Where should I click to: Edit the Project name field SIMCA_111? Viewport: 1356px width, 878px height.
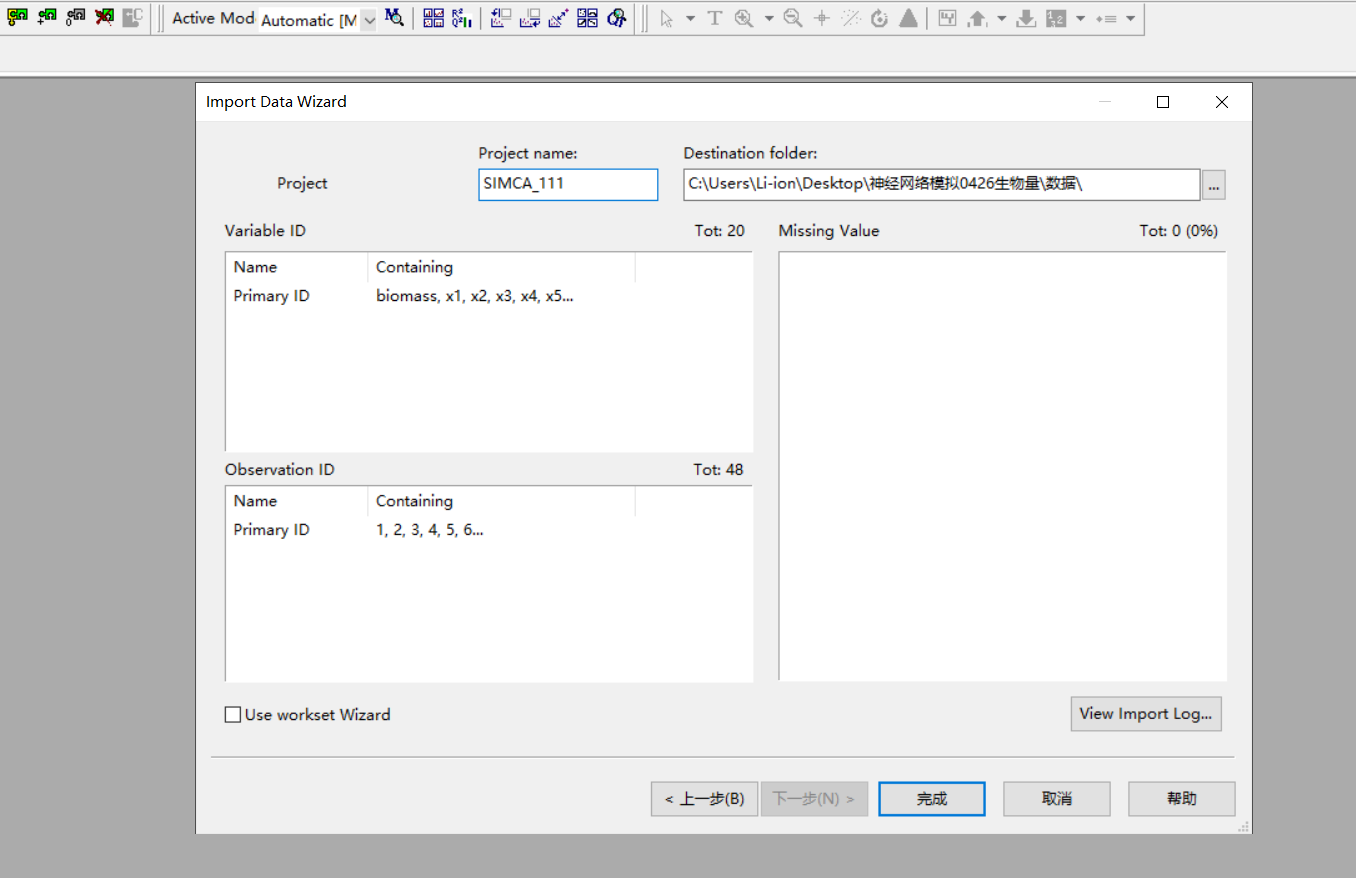coord(568,184)
